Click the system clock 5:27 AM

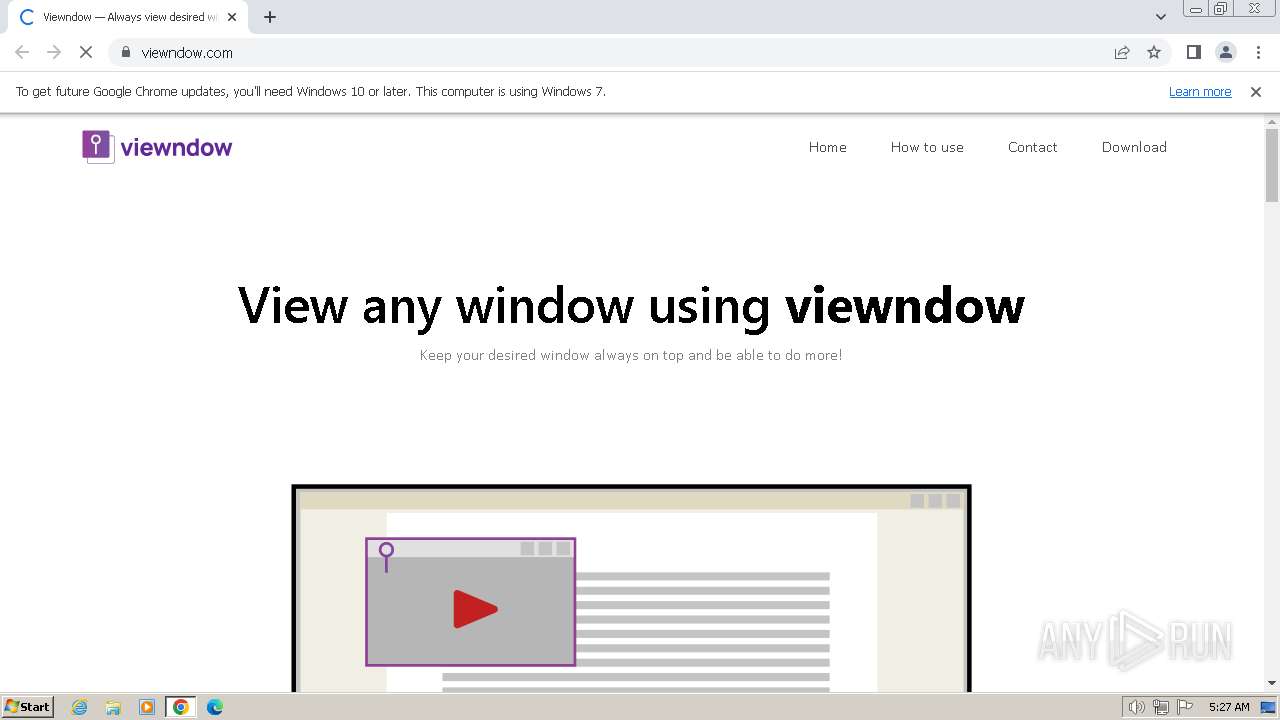pyautogui.click(x=1229, y=707)
